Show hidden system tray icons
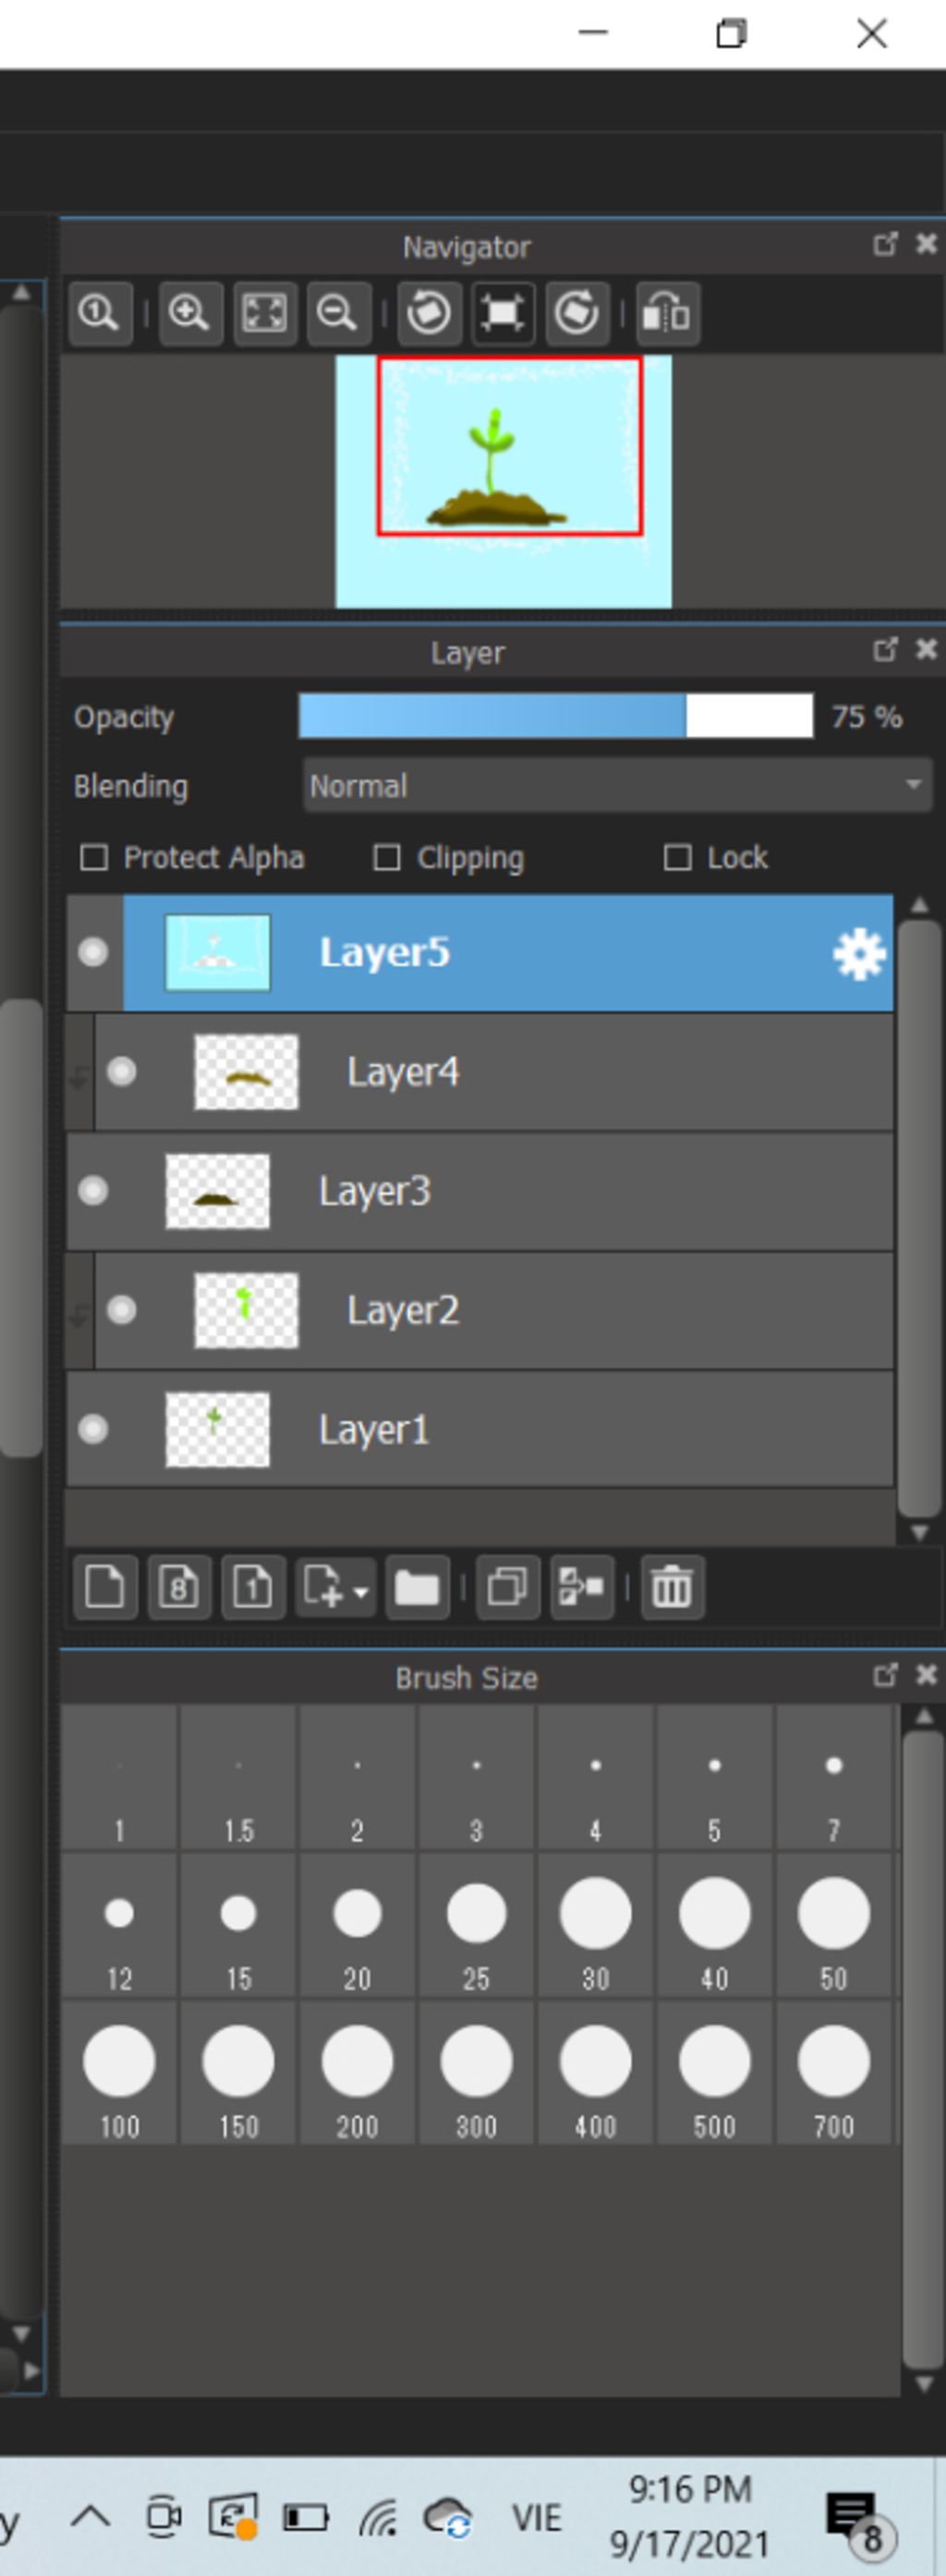 point(90,2515)
